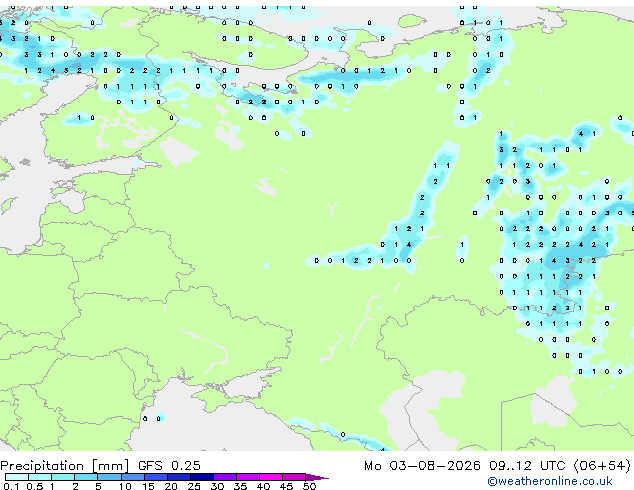The width and height of the screenshot is (634, 490).
Task: Click the '(06+54)' forecast run text
Action: click(602, 466)
